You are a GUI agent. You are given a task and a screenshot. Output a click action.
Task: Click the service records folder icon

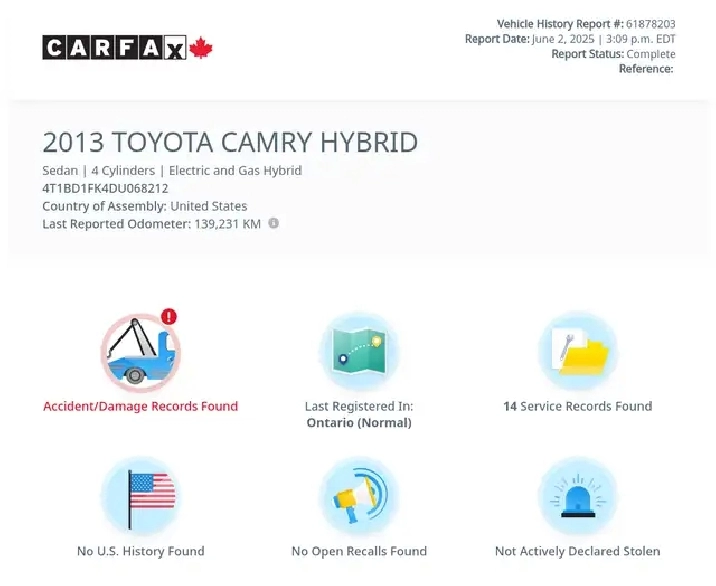578,352
